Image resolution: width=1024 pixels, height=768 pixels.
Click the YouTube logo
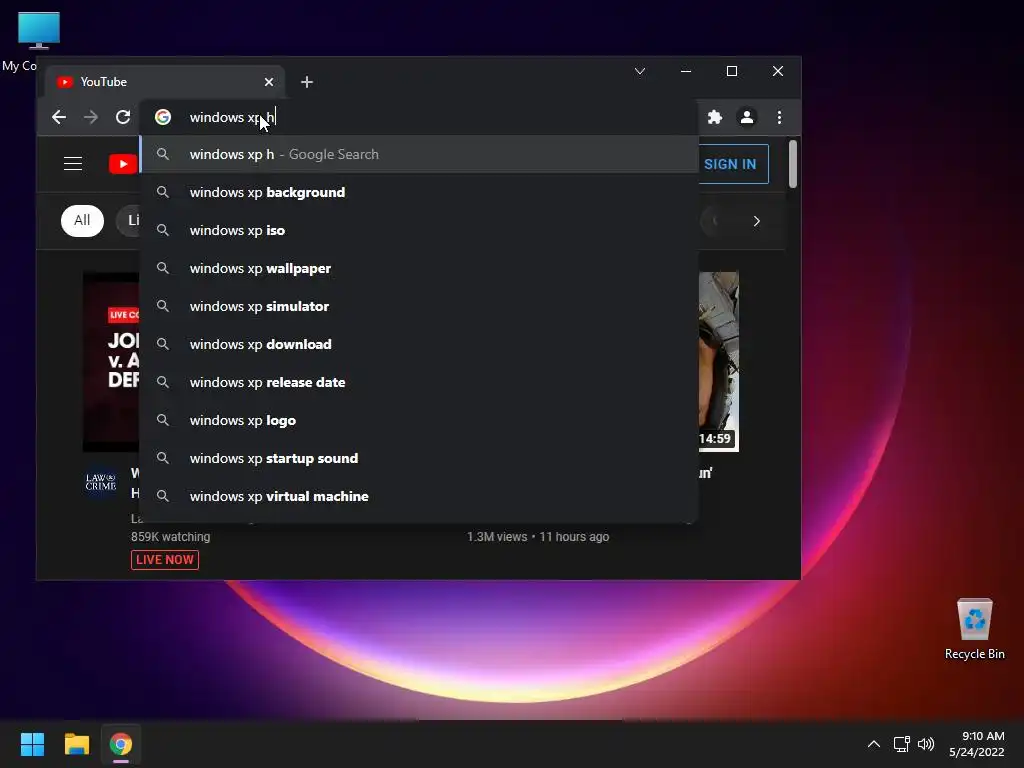click(x=123, y=163)
